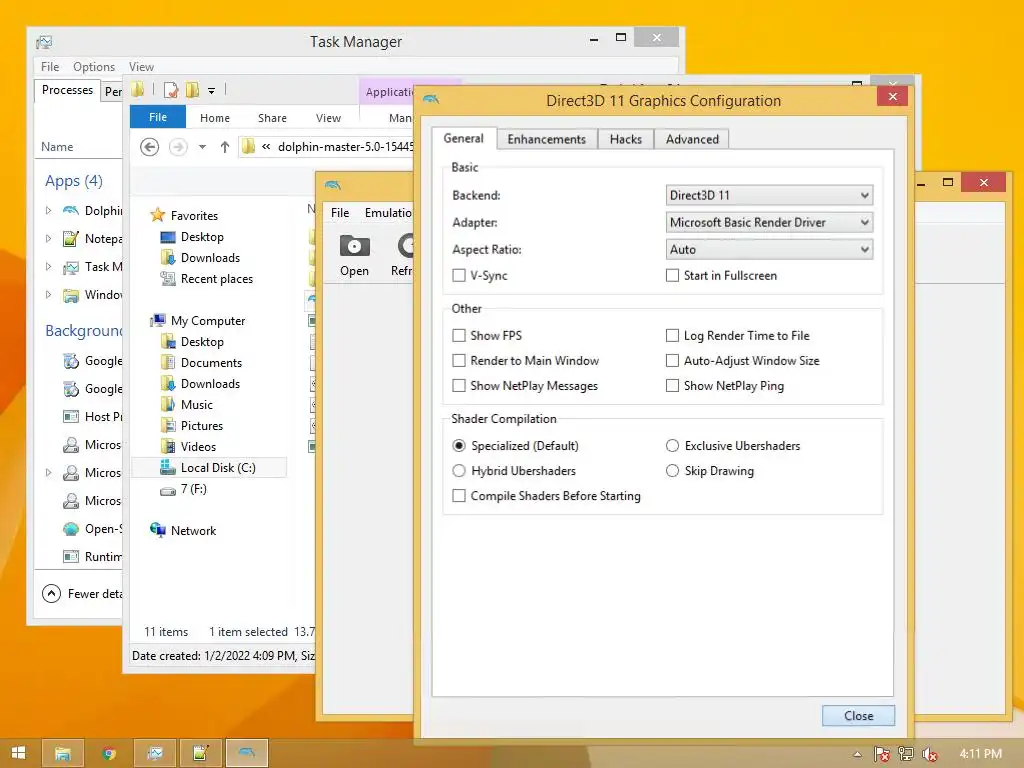The height and width of the screenshot is (768, 1024).
Task: Click the Favorites star icon
Action: click(x=157, y=215)
